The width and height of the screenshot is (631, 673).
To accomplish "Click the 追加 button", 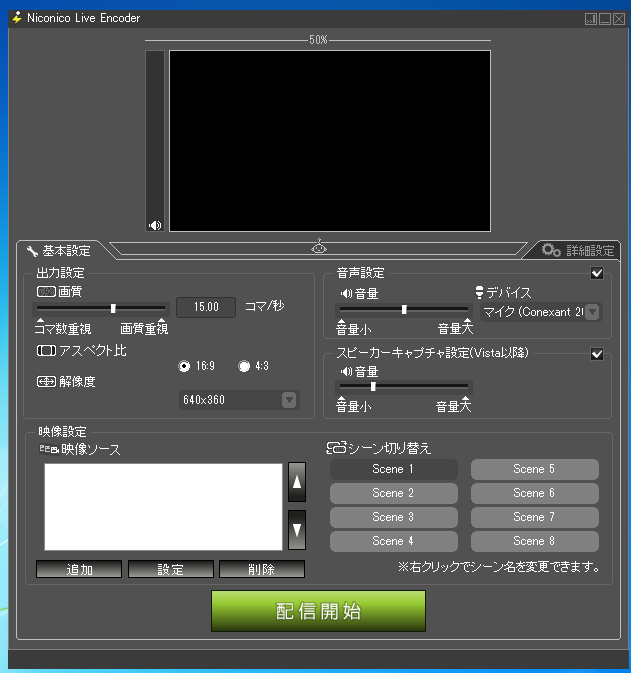I will click(79, 569).
